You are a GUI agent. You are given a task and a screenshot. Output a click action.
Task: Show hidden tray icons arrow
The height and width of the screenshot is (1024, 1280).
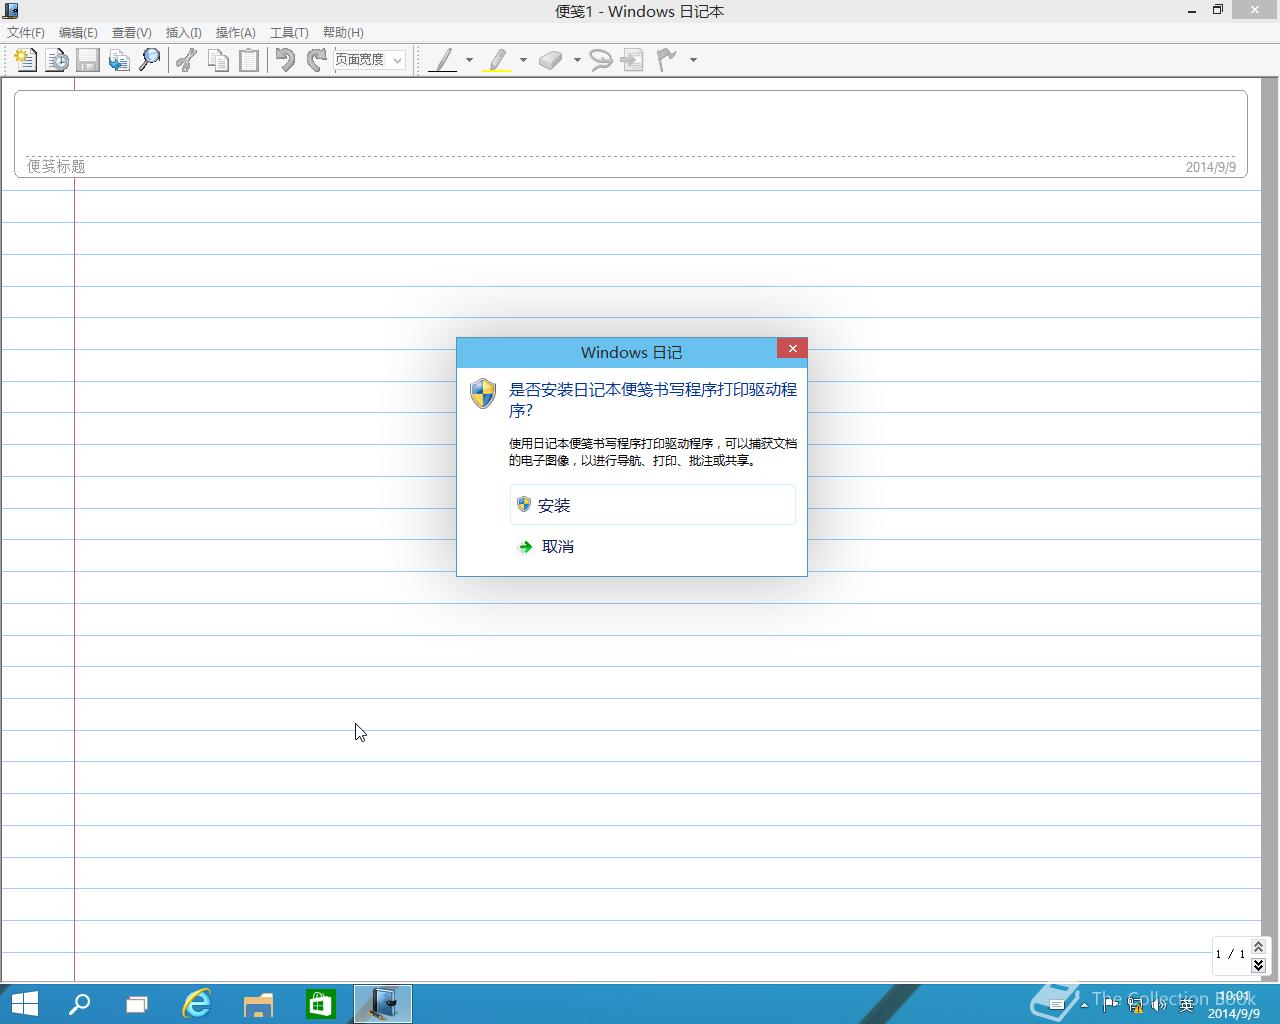tap(1084, 1005)
